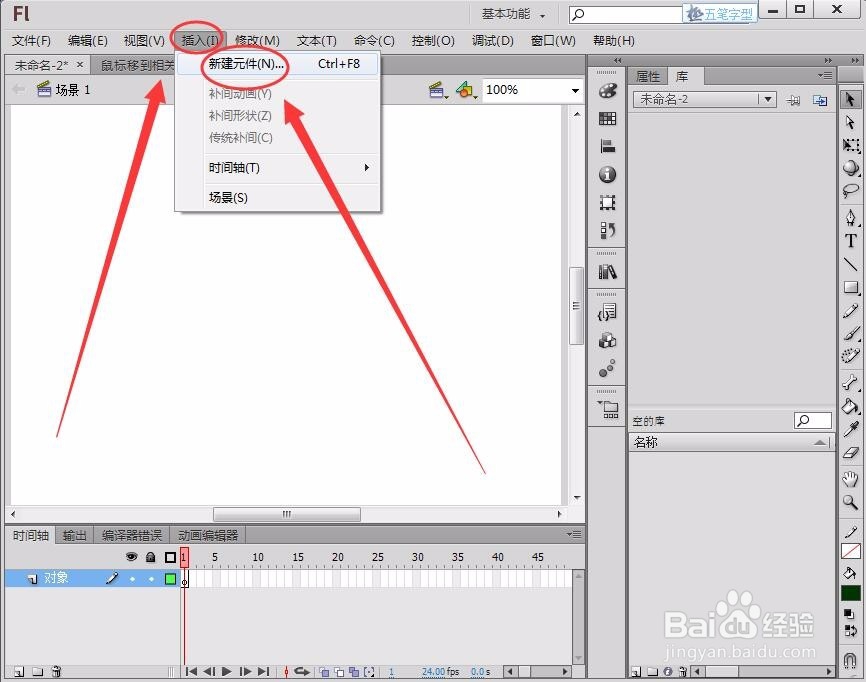This screenshot has height=682, width=866.
Task: Select the Lasso tool
Action: coord(851,191)
